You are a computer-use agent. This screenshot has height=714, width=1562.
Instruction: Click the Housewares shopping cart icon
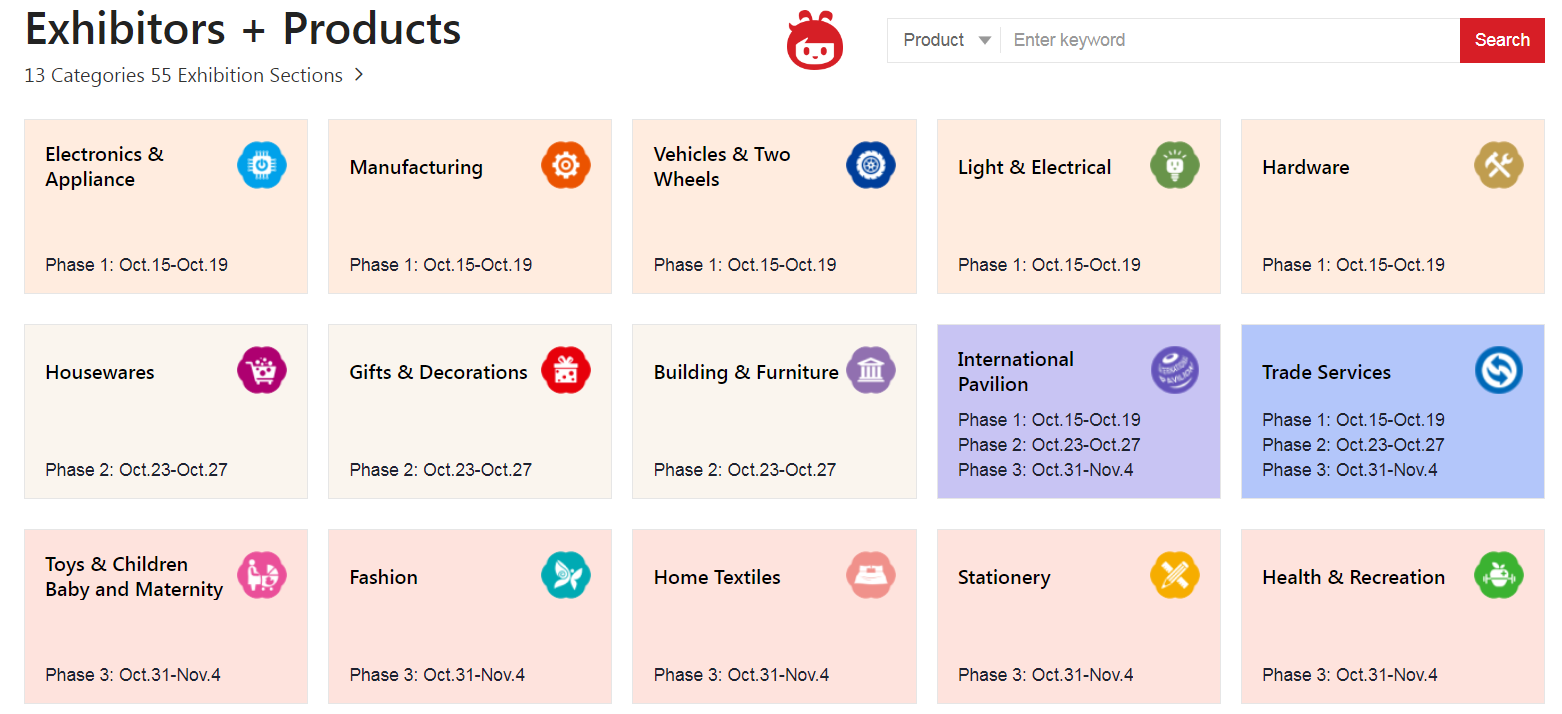coord(262,370)
